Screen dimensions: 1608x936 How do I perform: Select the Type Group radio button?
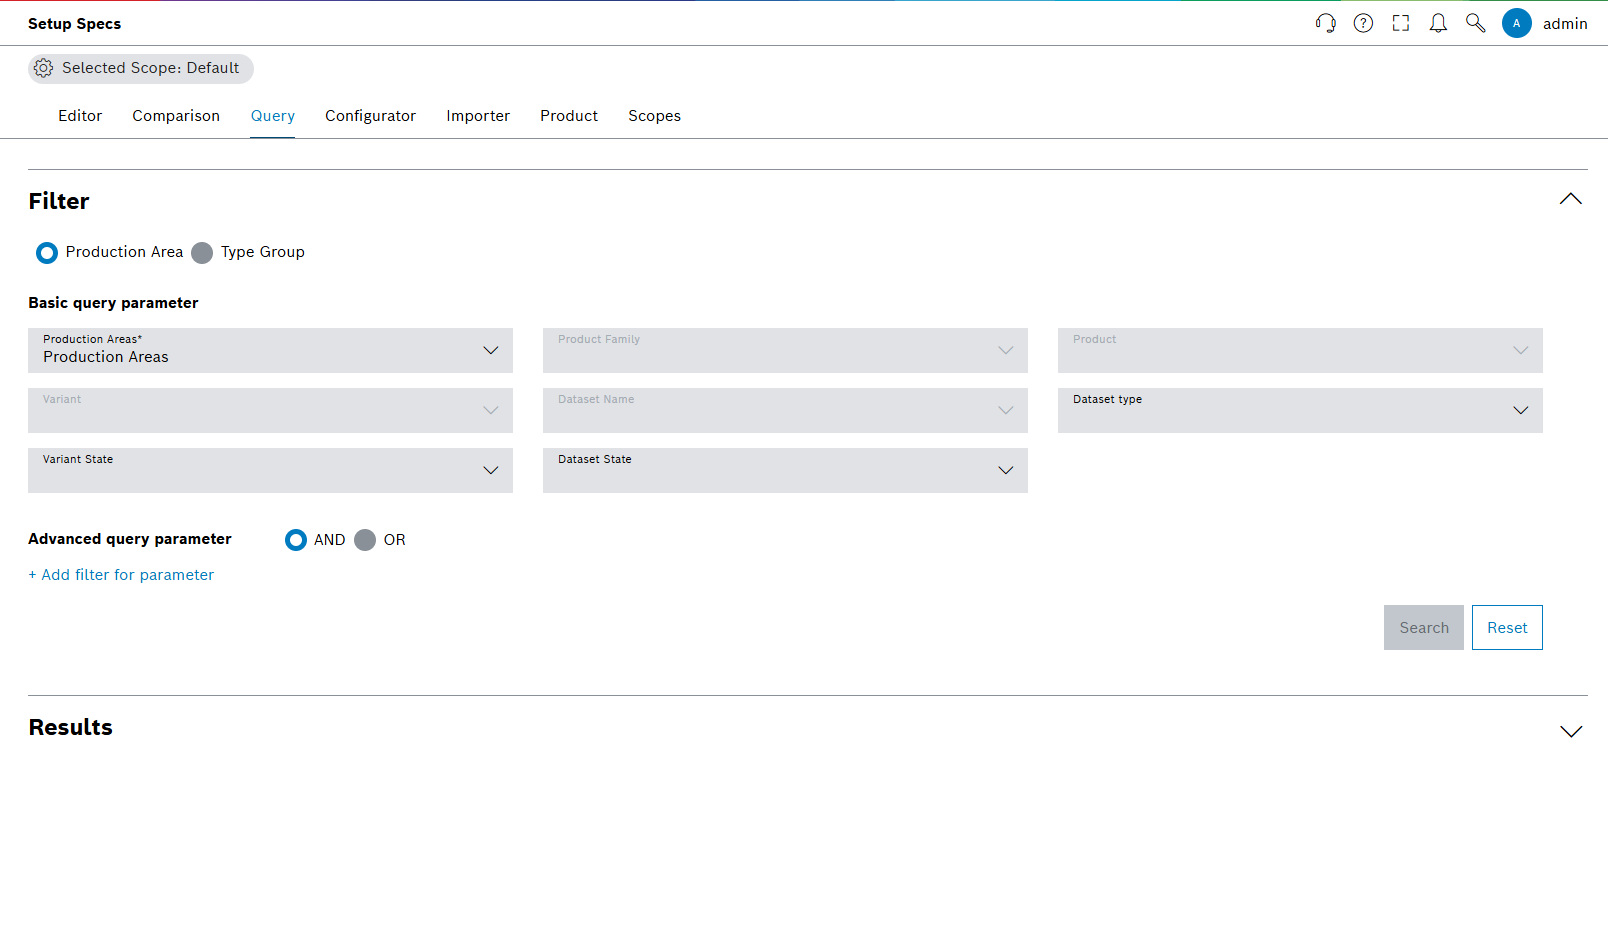pyautogui.click(x=202, y=252)
